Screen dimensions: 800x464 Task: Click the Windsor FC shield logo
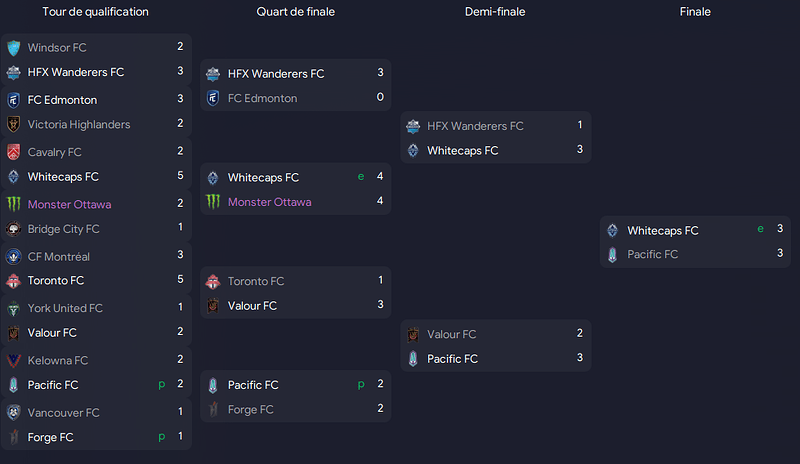click(14, 48)
